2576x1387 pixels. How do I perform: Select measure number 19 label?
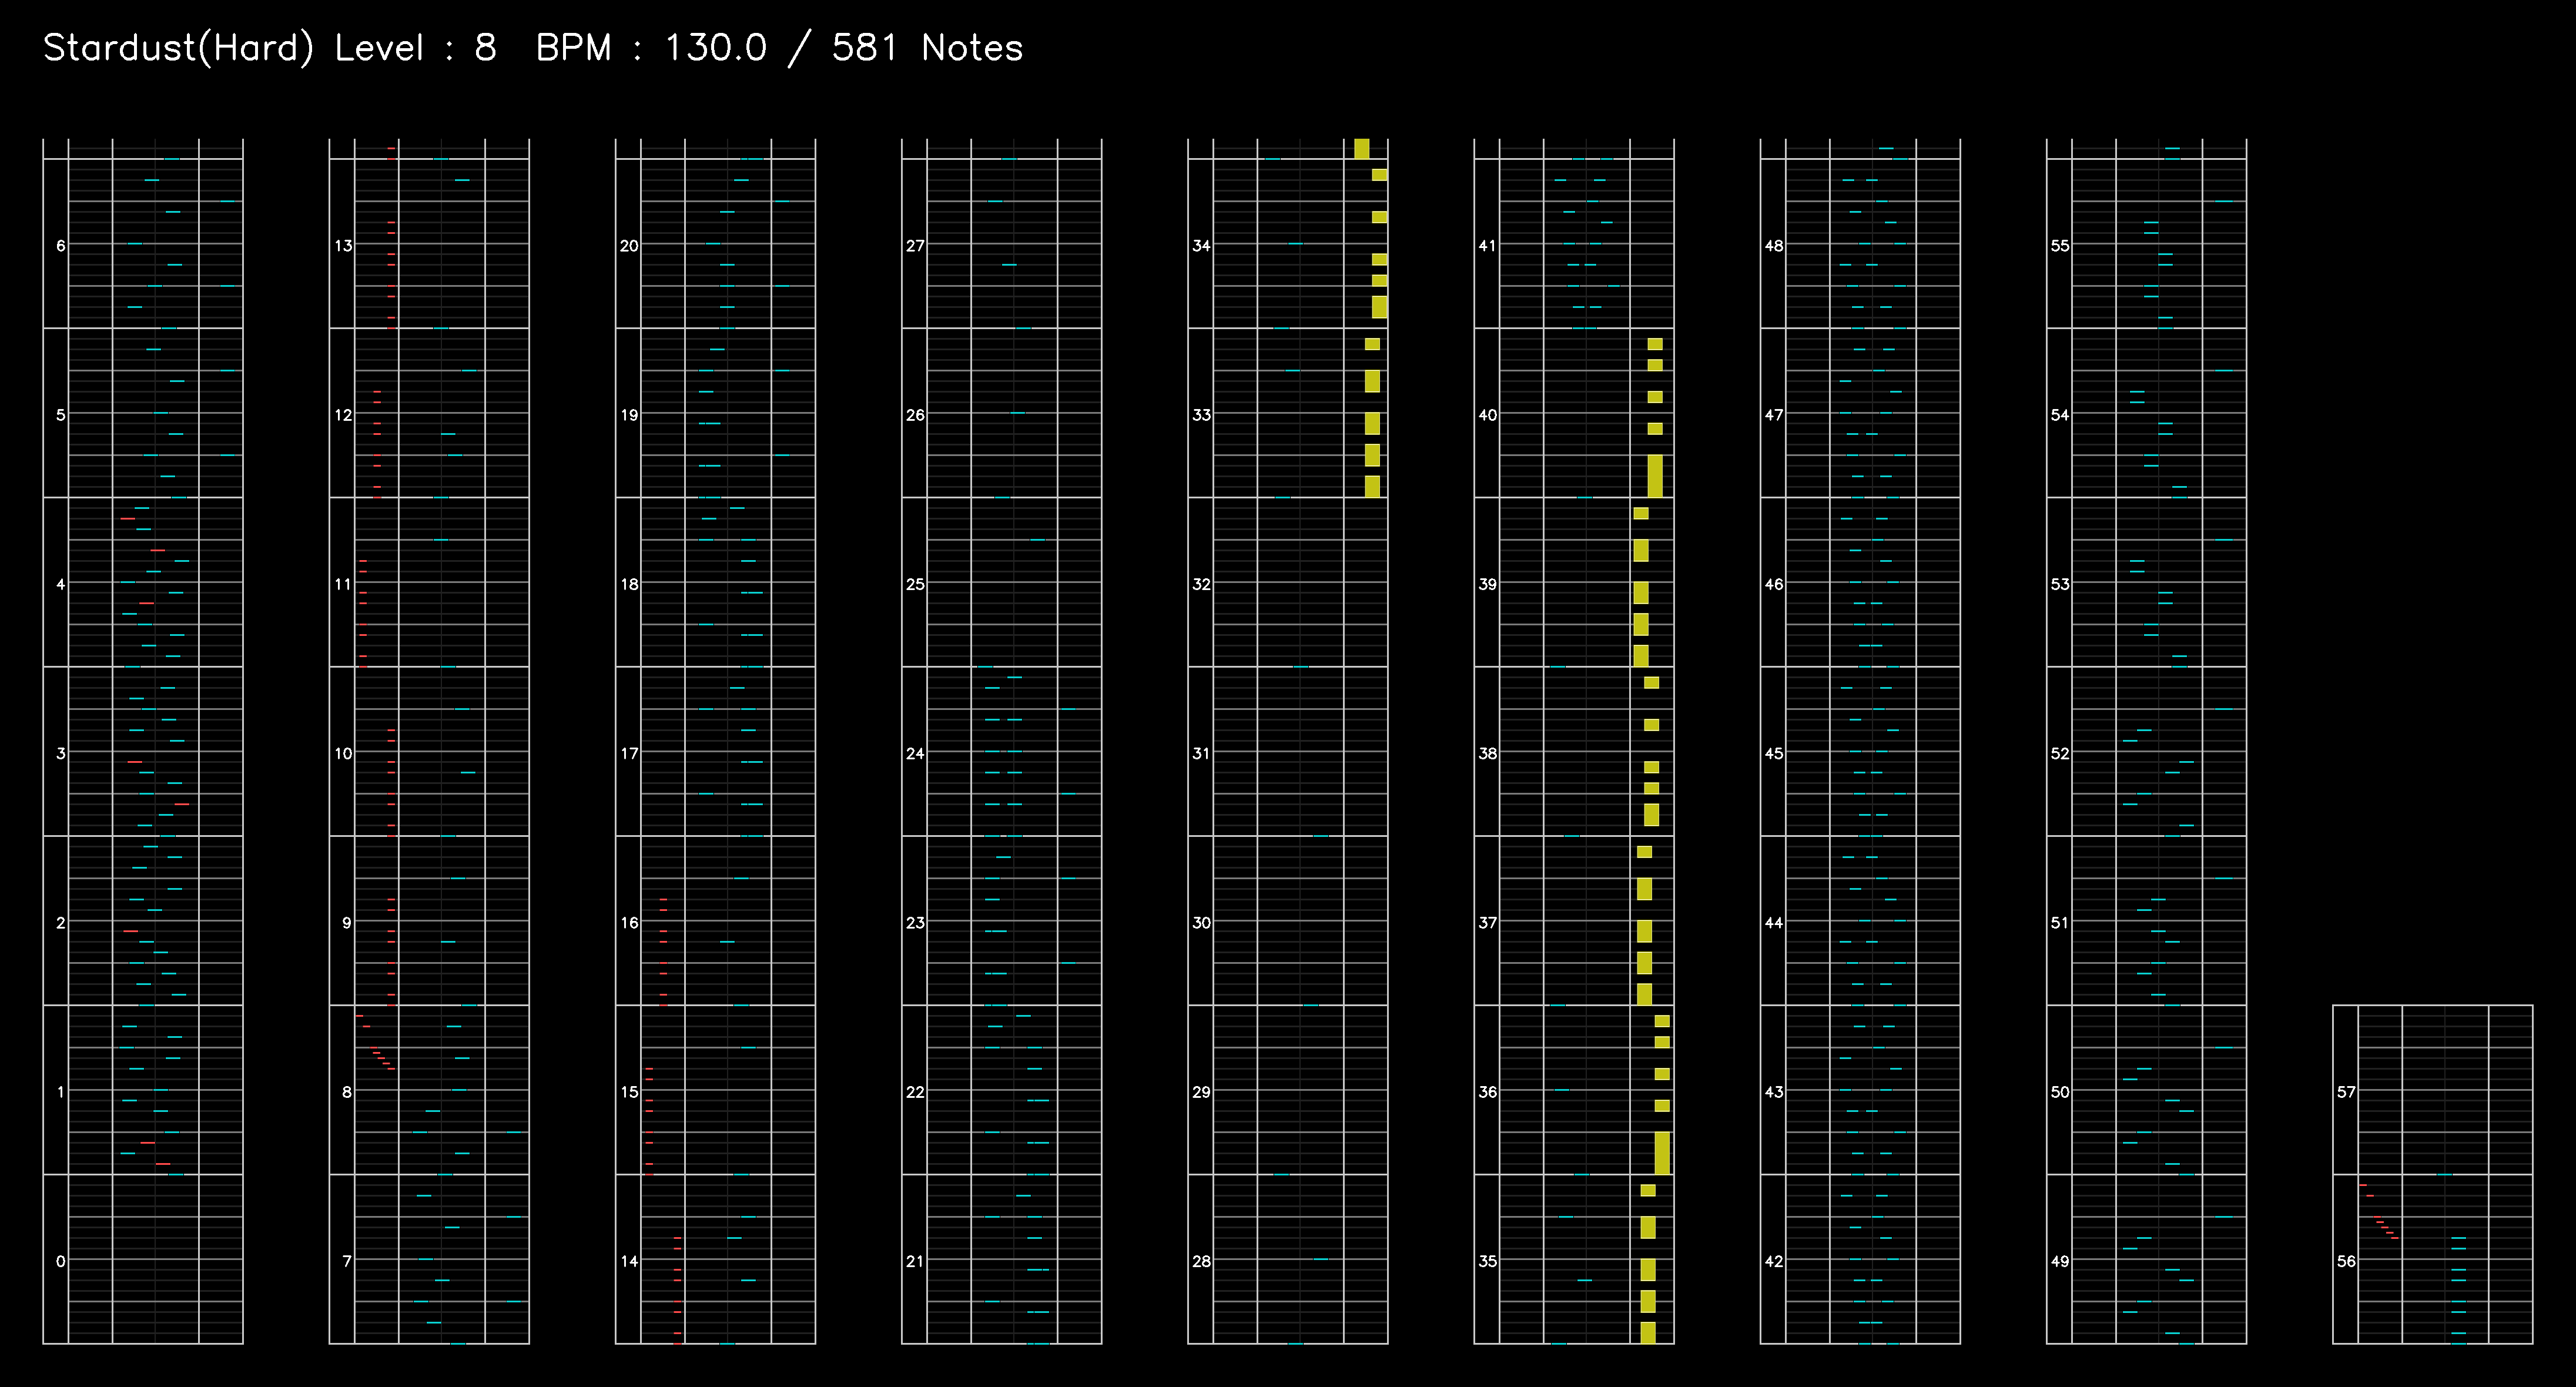point(629,415)
